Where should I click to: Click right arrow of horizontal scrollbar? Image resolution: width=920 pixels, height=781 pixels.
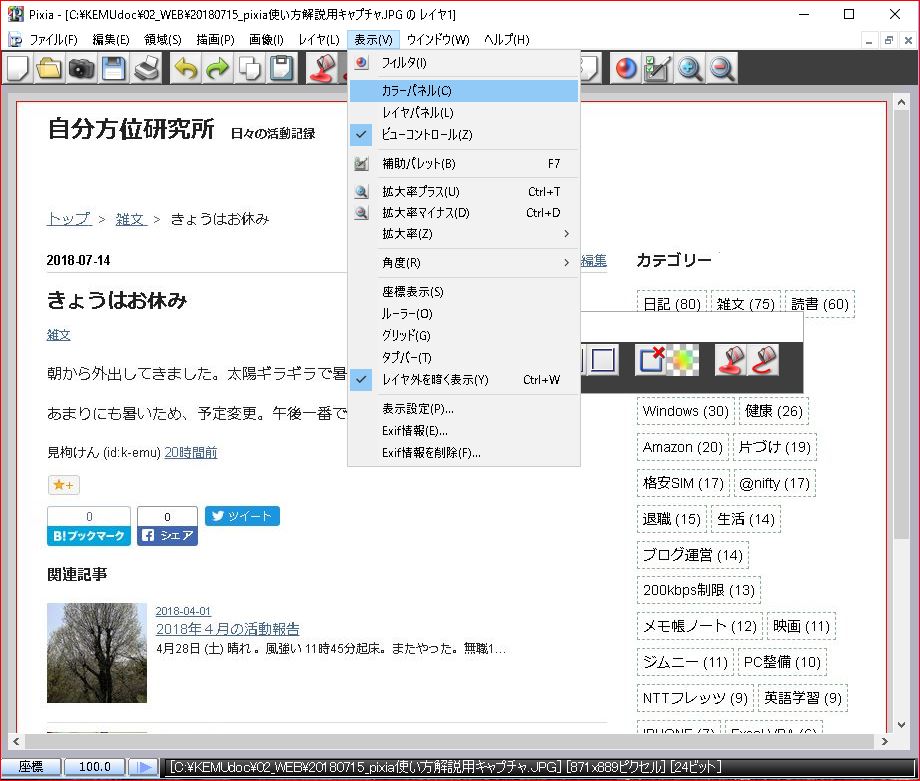click(x=884, y=742)
